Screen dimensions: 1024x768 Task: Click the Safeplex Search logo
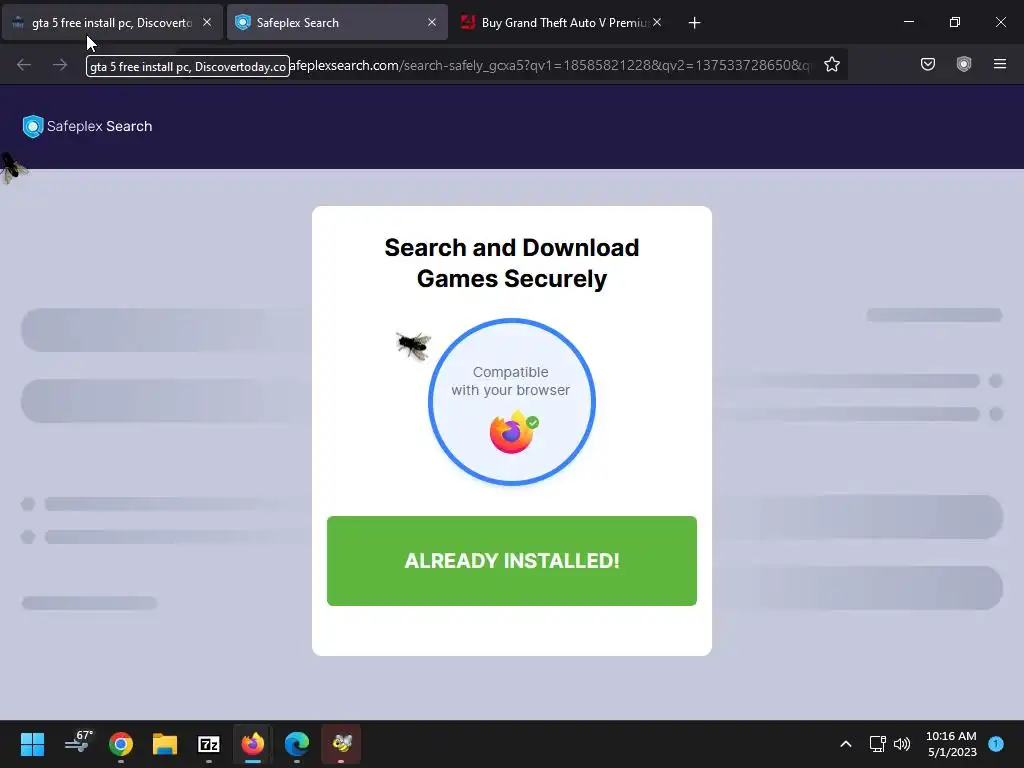(88, 126)
